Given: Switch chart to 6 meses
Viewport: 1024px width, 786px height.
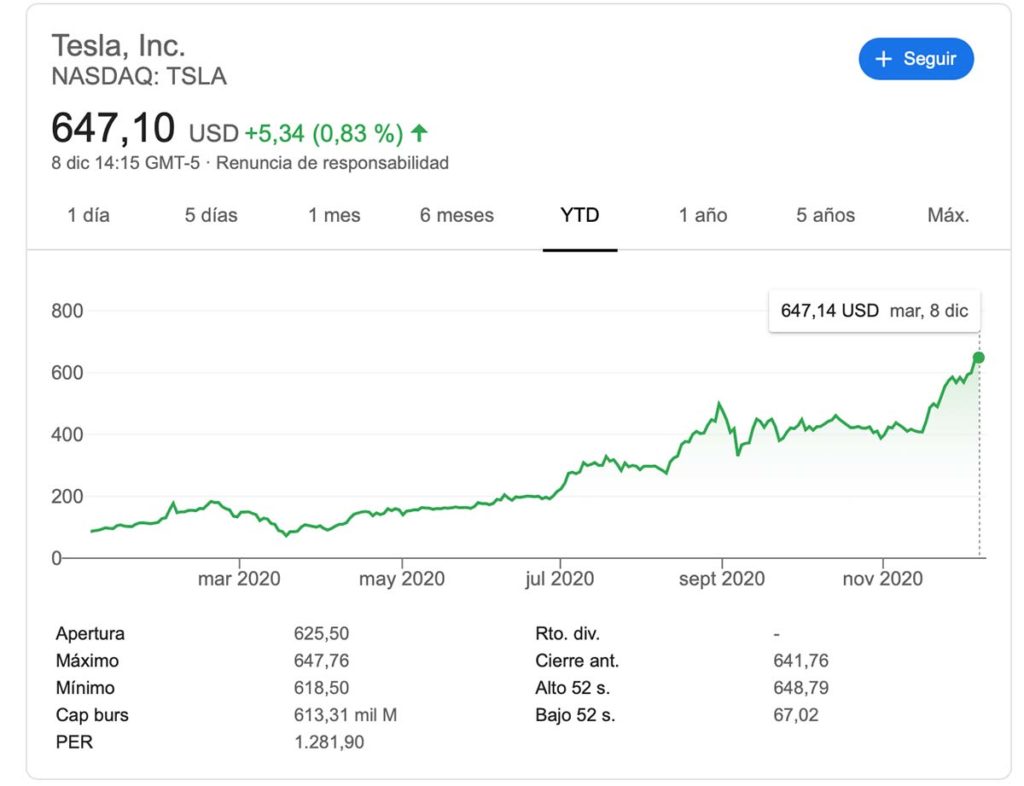Looking at the screenshot, I should (456, 215).
